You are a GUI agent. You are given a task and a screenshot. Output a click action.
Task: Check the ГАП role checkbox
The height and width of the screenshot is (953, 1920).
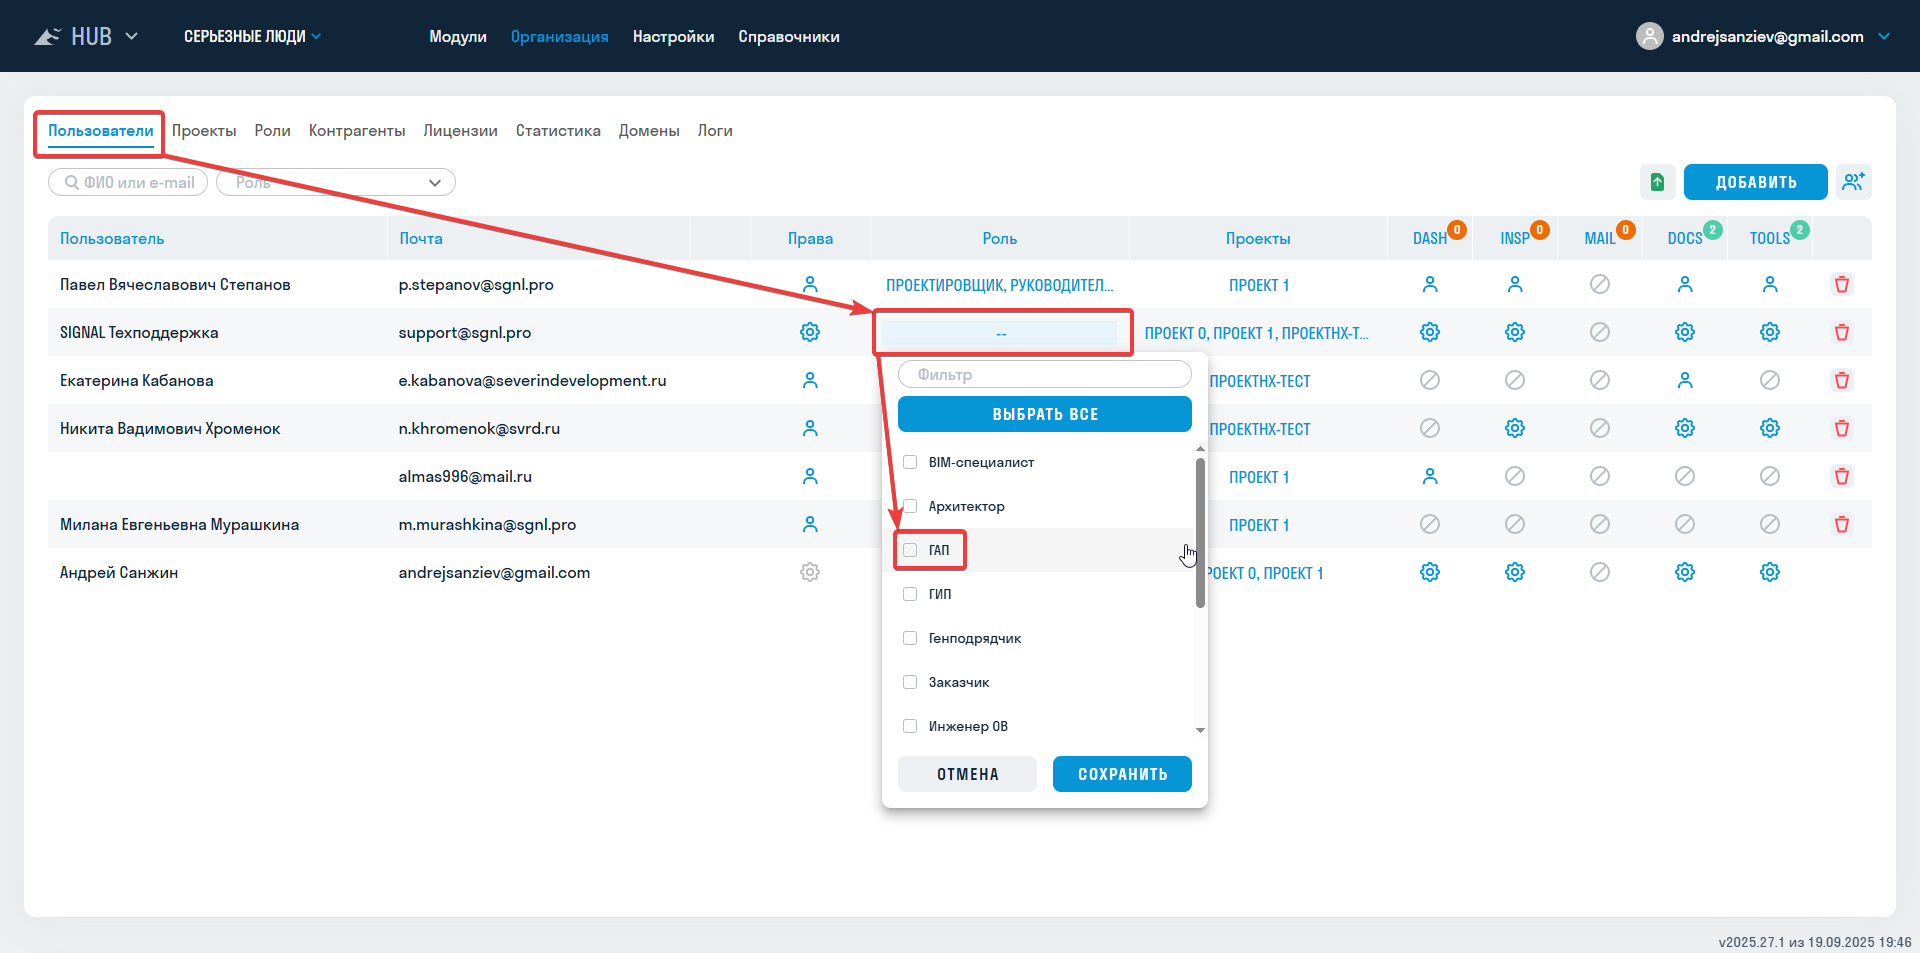[910, 550]
